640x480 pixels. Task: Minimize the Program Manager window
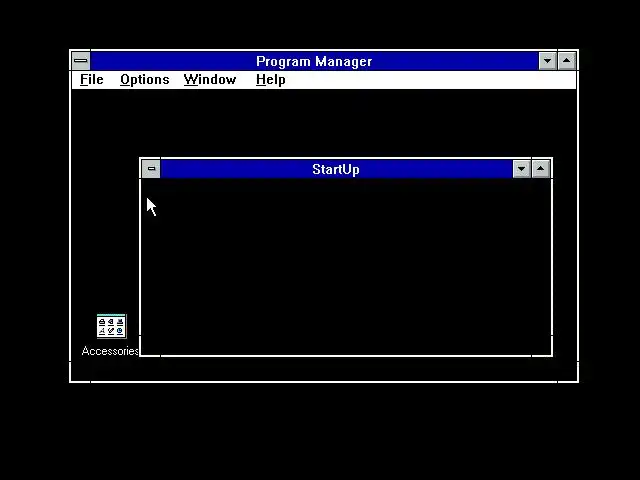(x=547, y=61)
